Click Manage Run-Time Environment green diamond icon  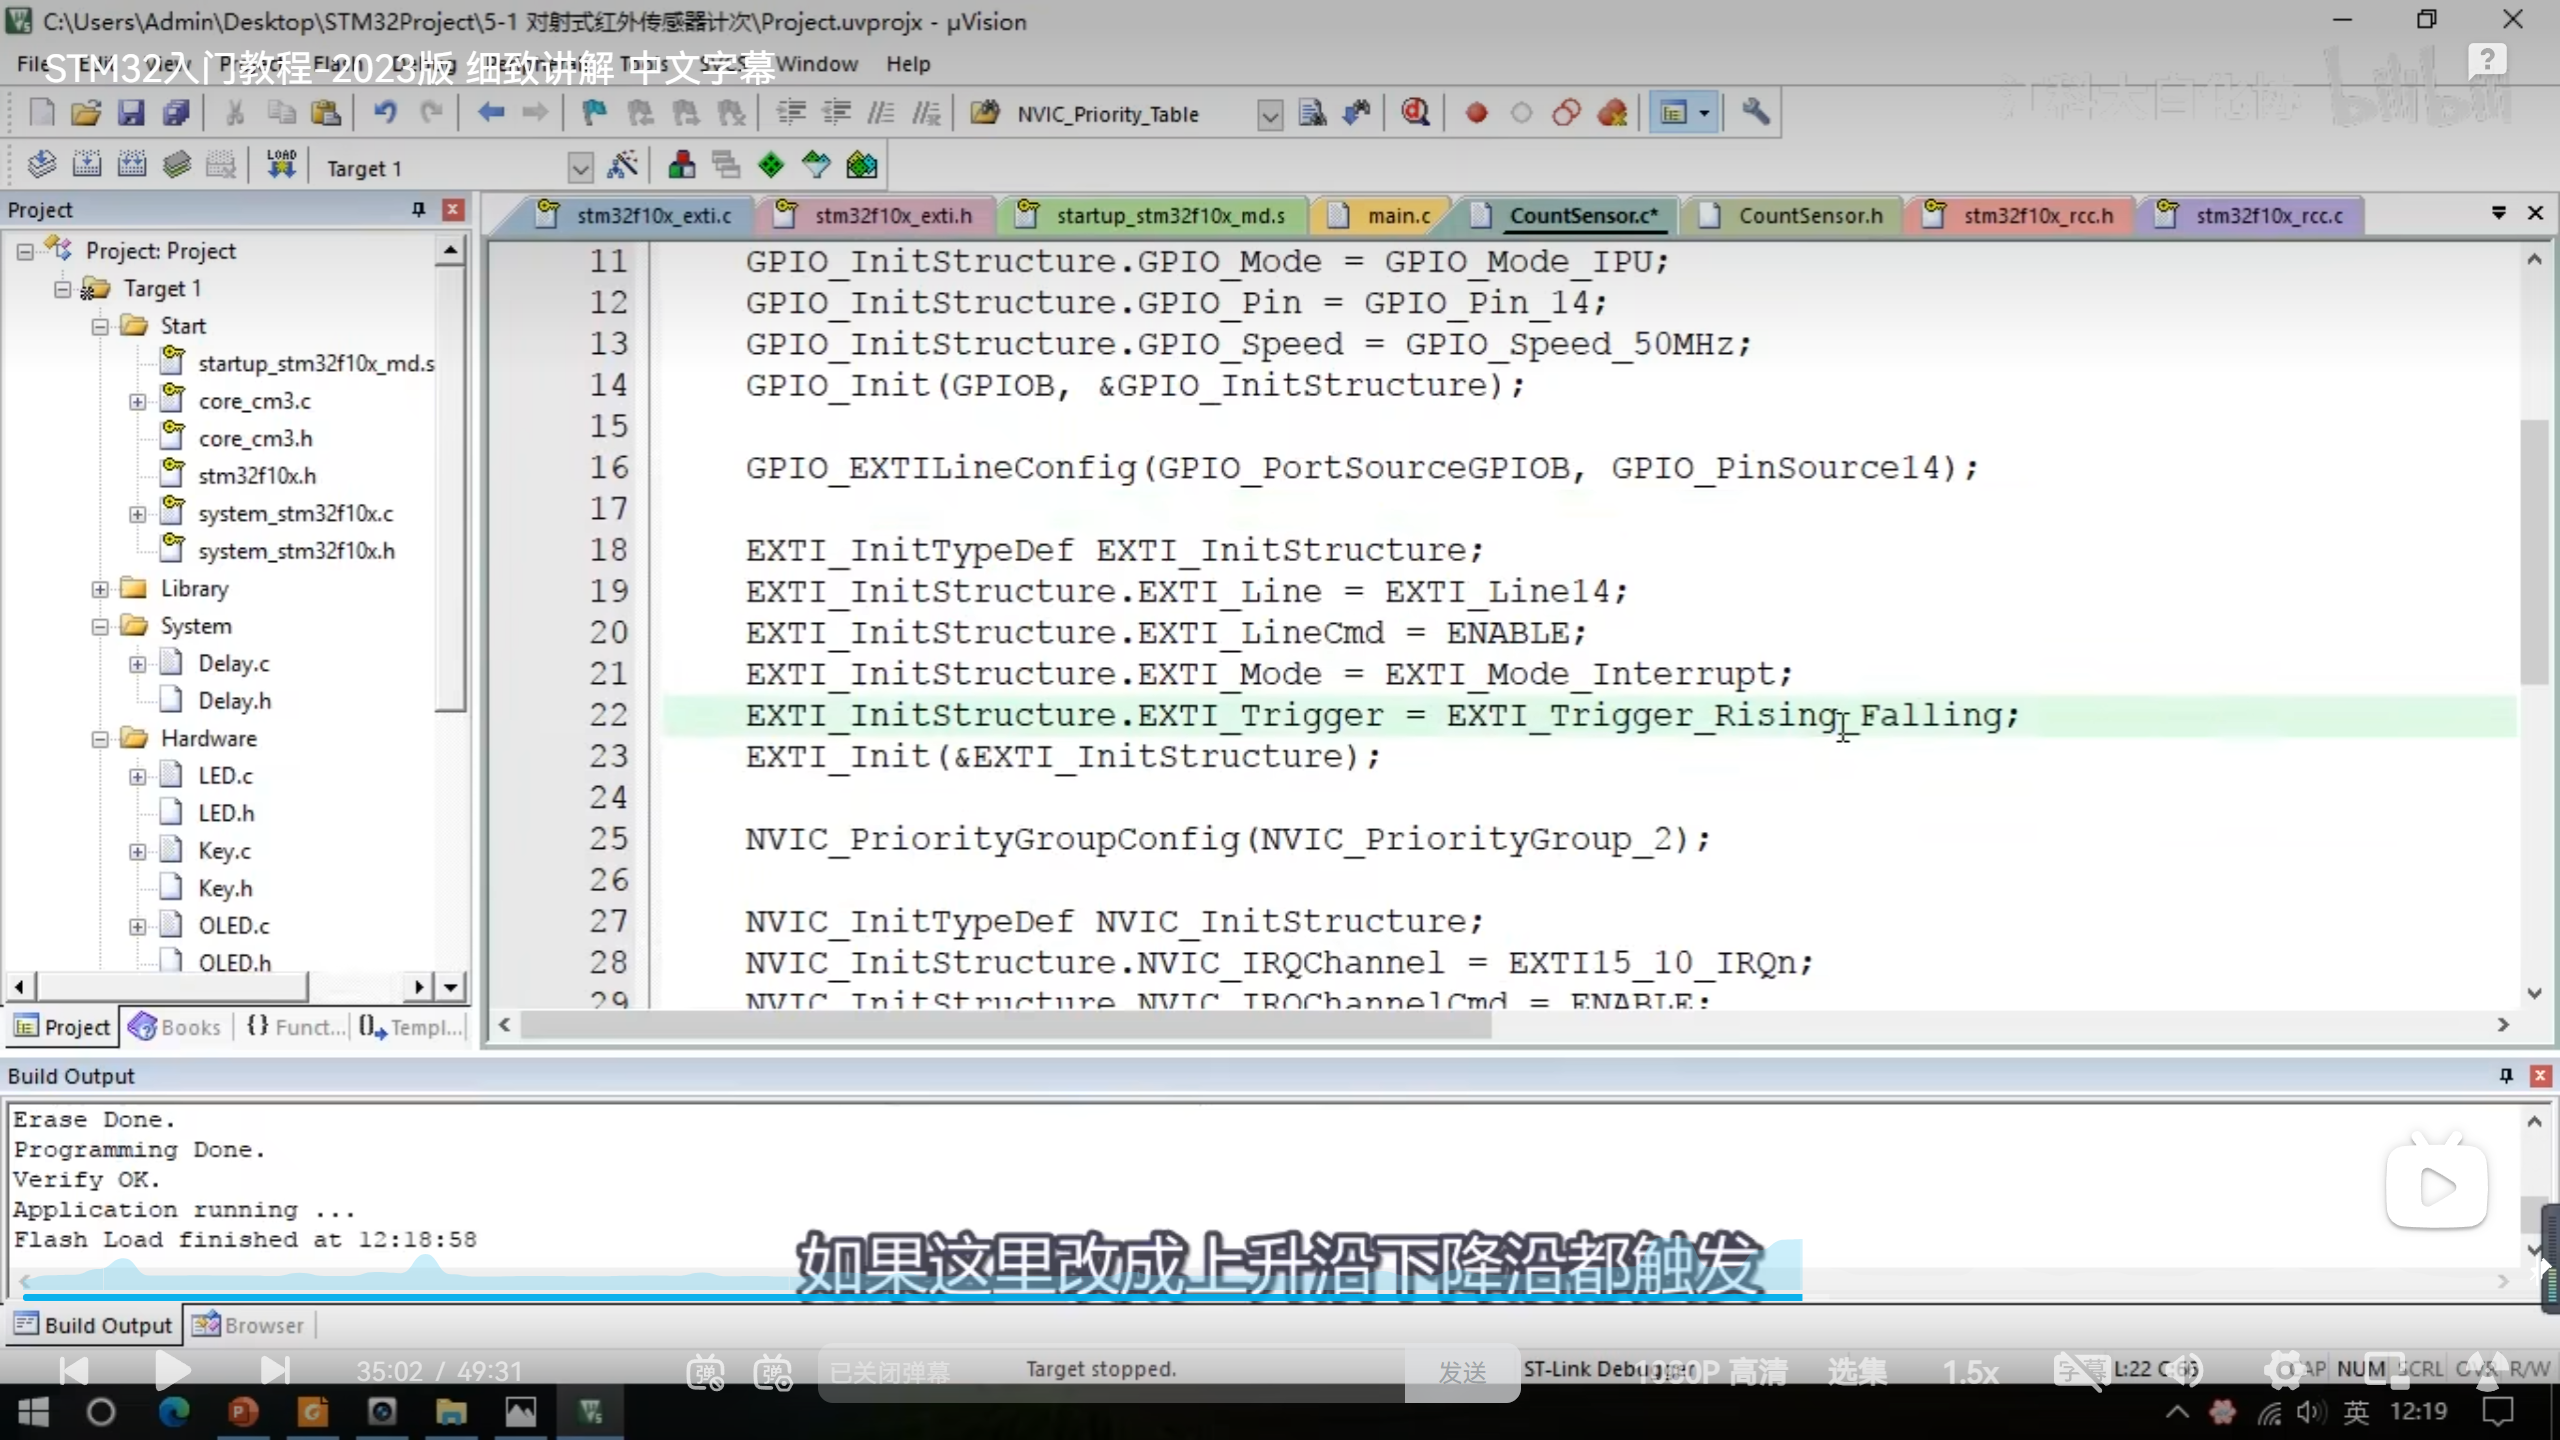click(771, 166)
